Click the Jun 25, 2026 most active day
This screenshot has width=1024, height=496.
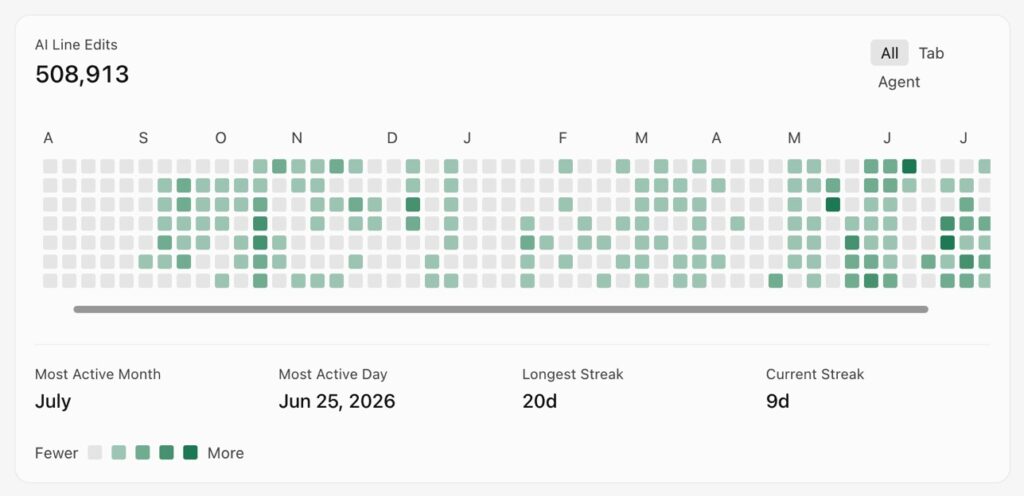[337, 401]
